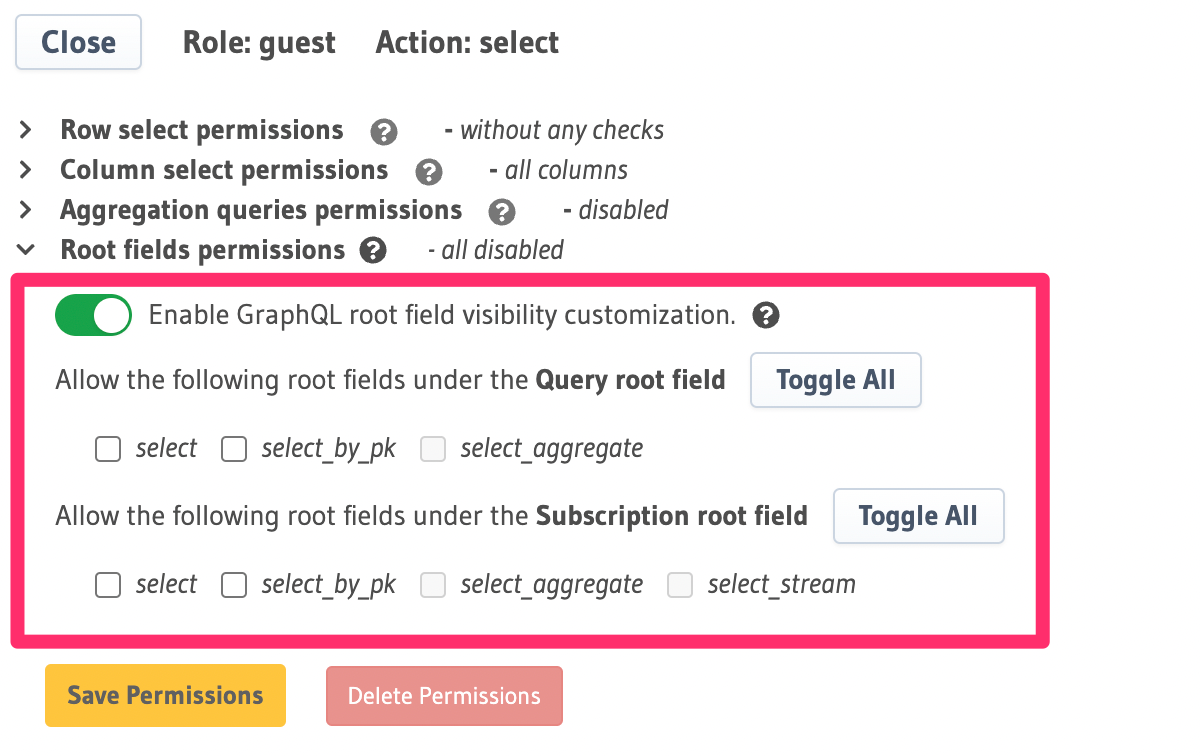Viewport: 1200px width, 756px height.
Task: Check the select_stream subscription checkbox
Action: (x=680, y=585)
